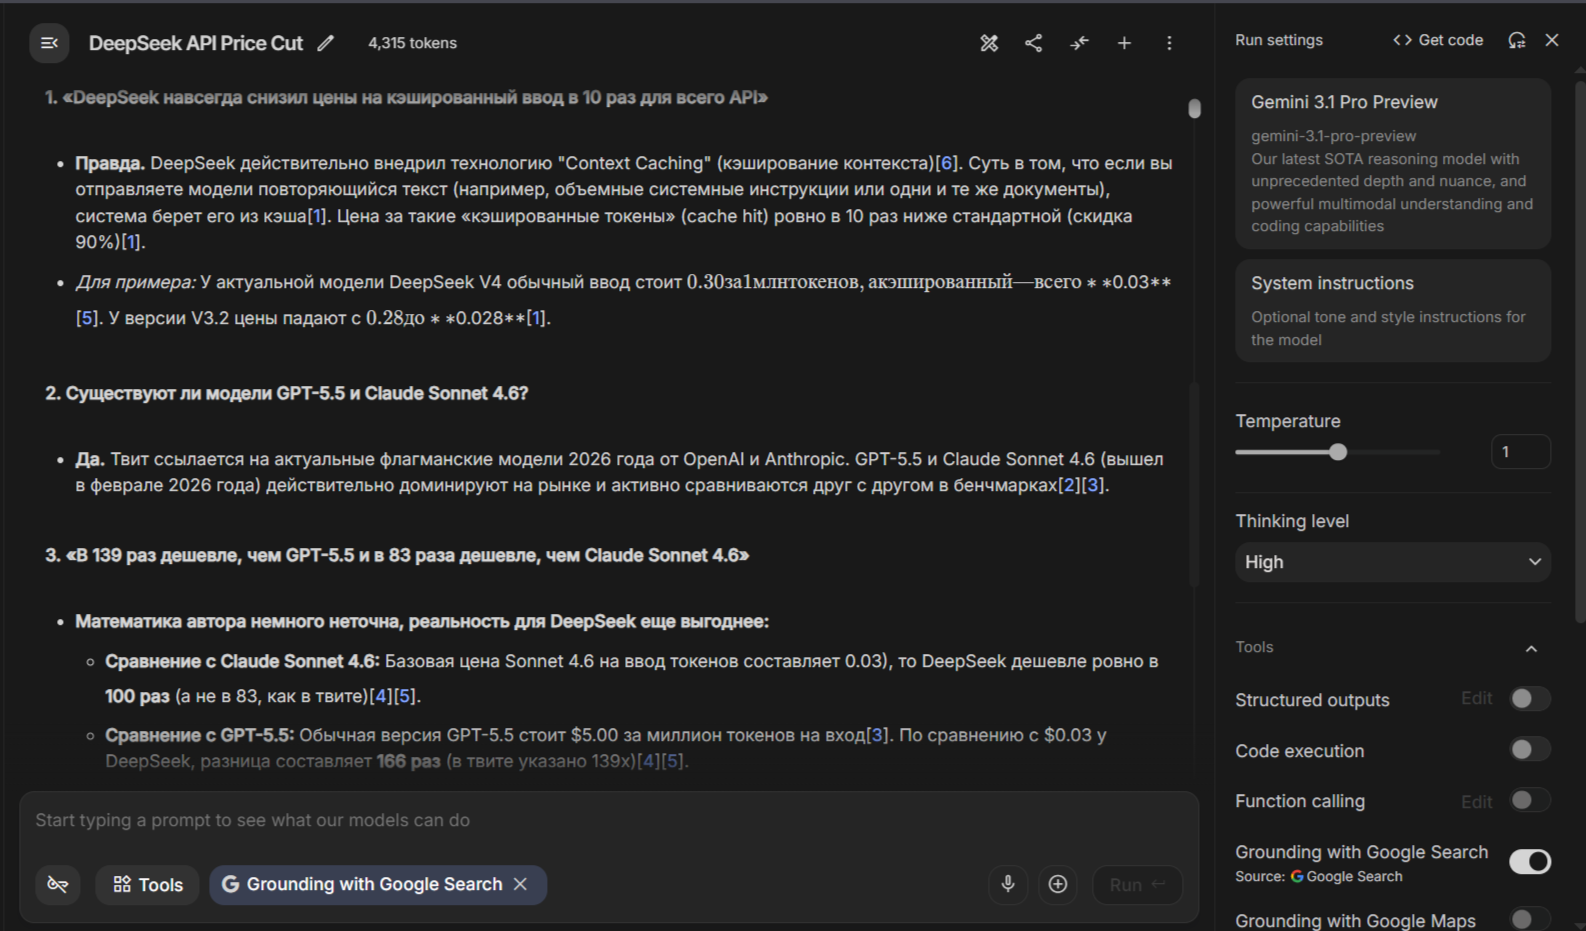Enable the Grounding with Google Maps switch
Image resolution: width=1586 pixels, height=931 pixels.
1530,920
